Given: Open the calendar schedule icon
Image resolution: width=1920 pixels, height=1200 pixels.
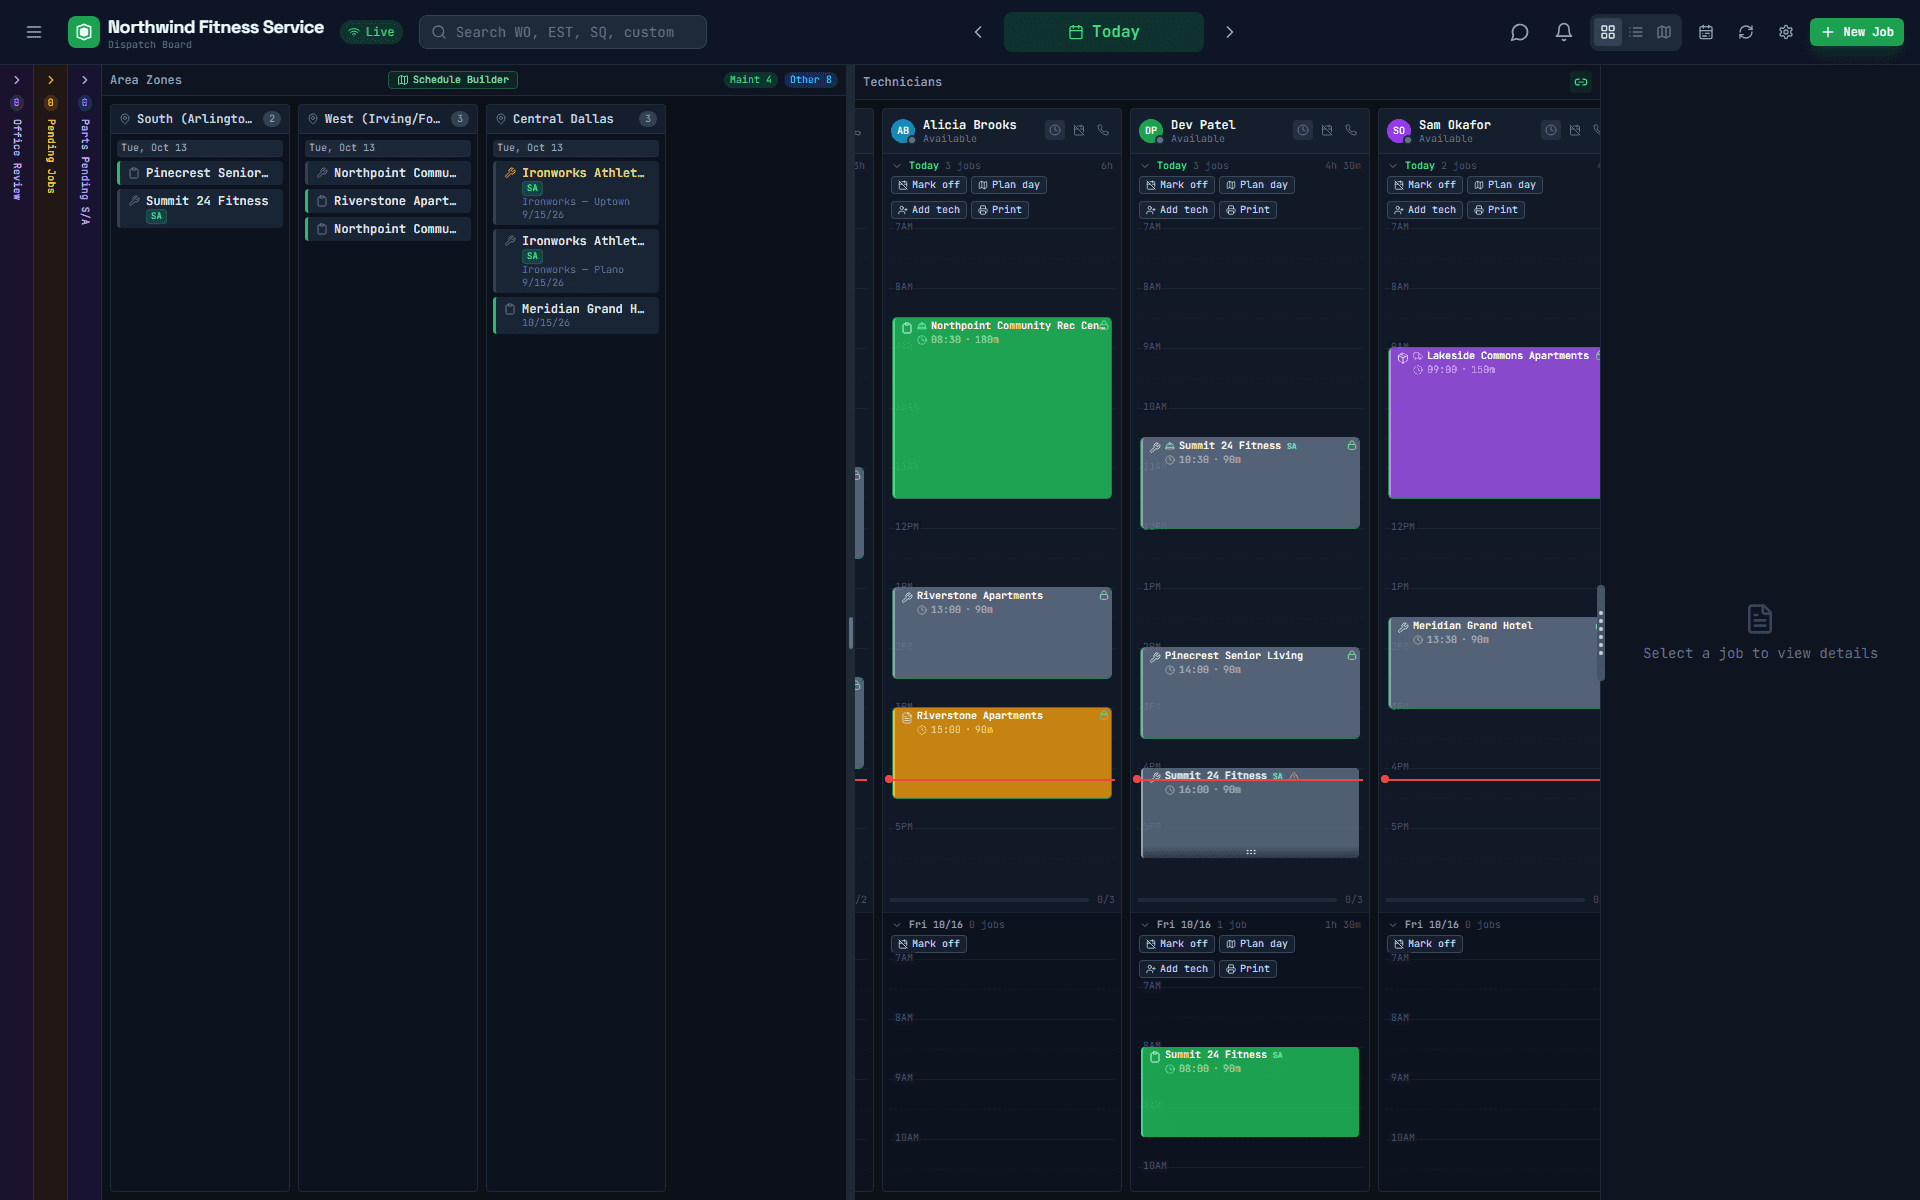Looking at the screenshot, I should coord(1706,32).
